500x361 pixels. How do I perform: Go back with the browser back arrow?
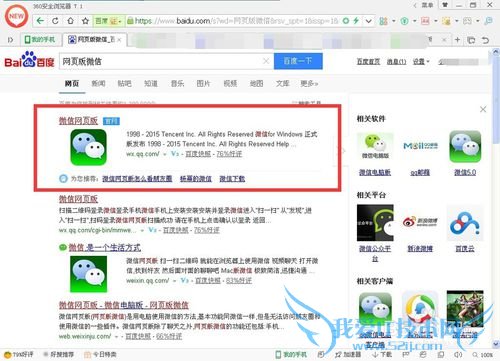click(x=41, y=21)
